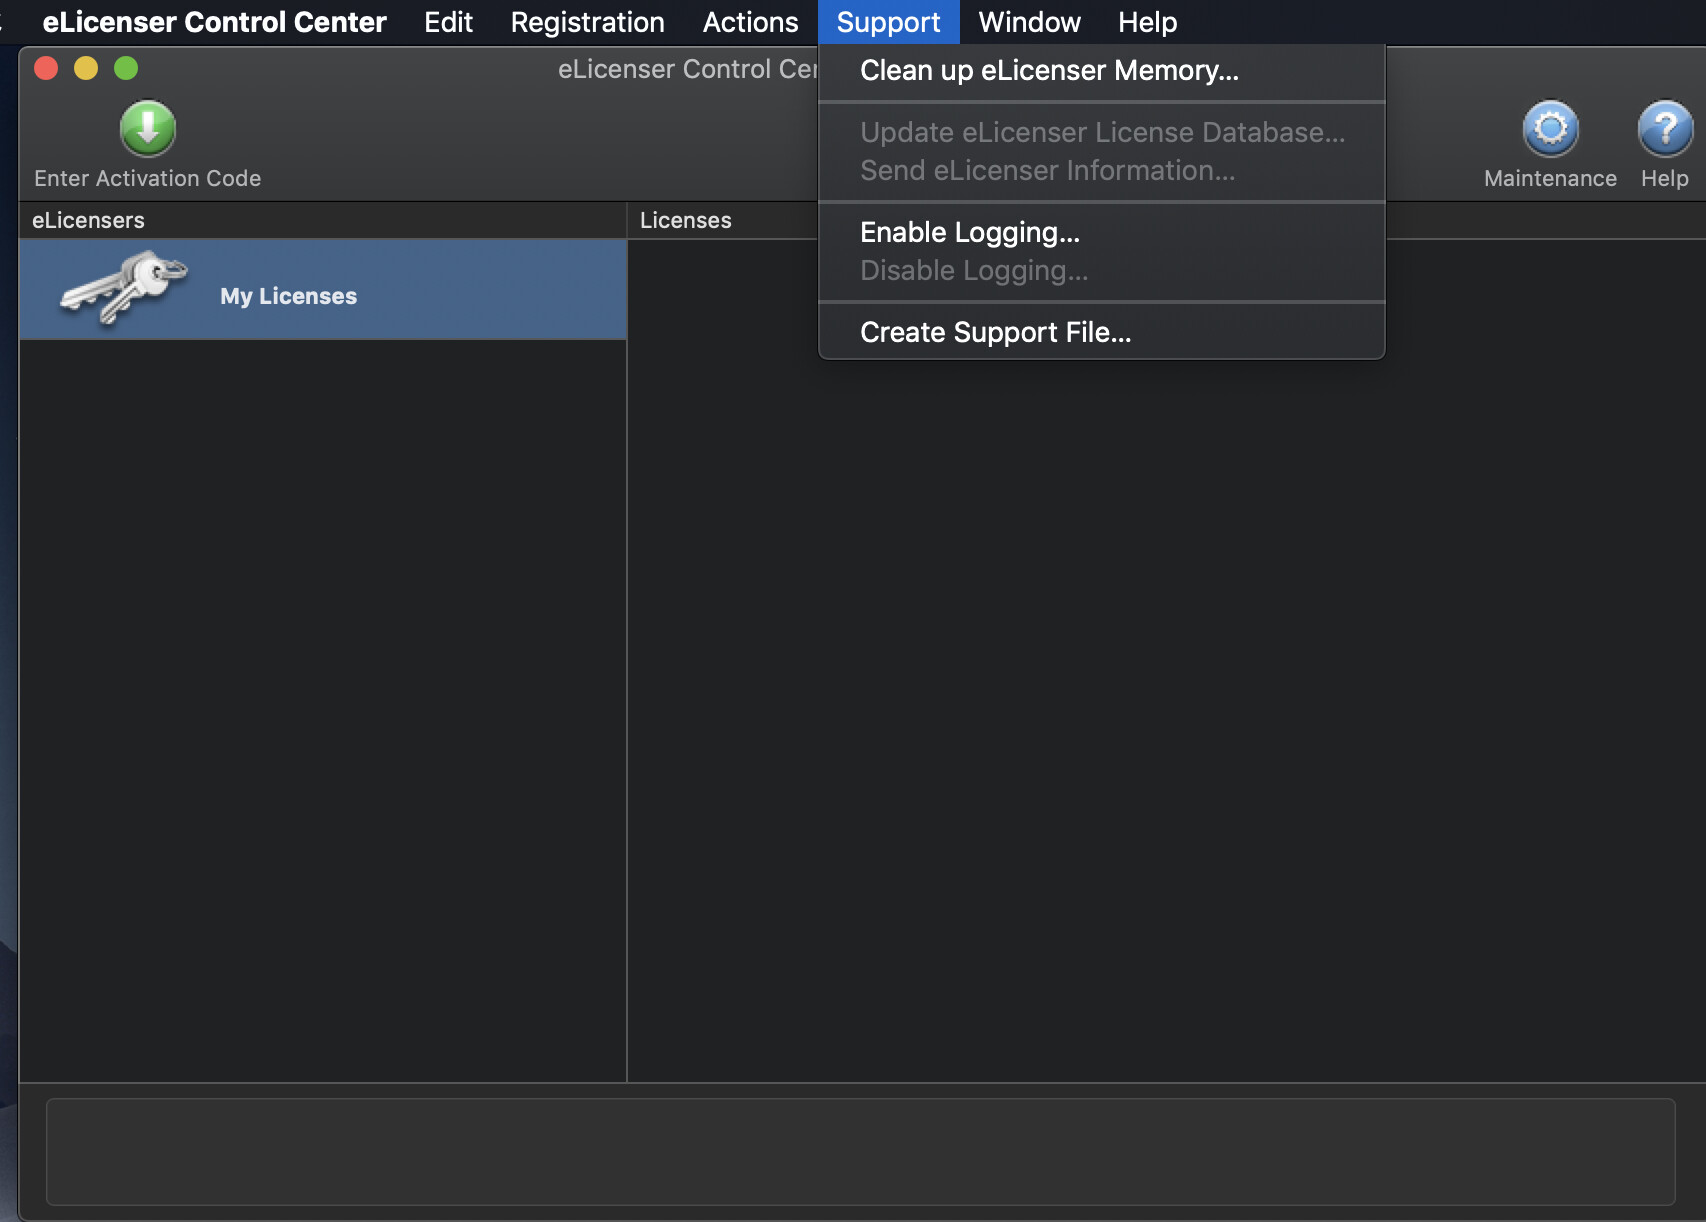The image size is (1706, 1222).
Task: Click the green download arrow in the toolbar
Action: click(x=147, y=128)
